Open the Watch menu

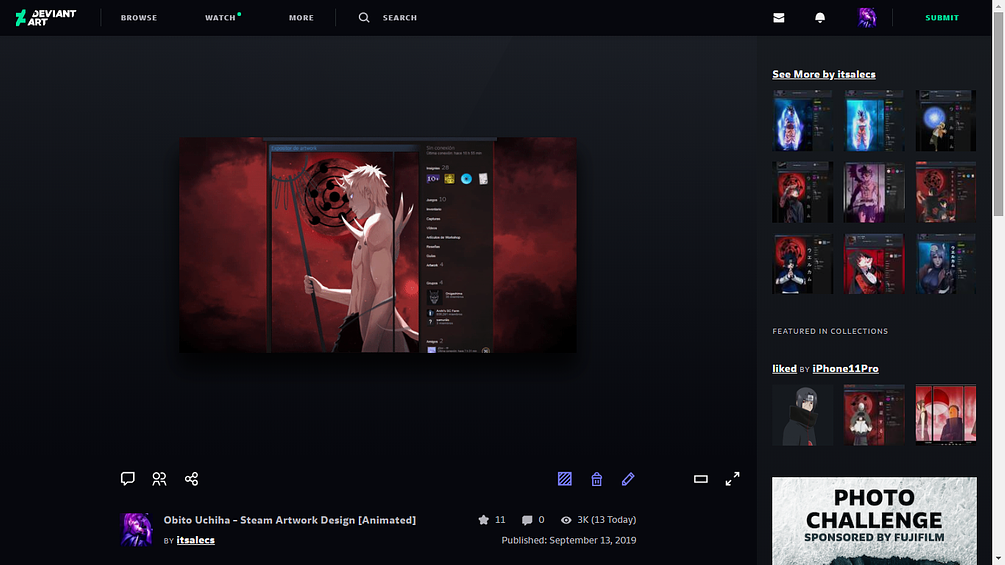220,18
